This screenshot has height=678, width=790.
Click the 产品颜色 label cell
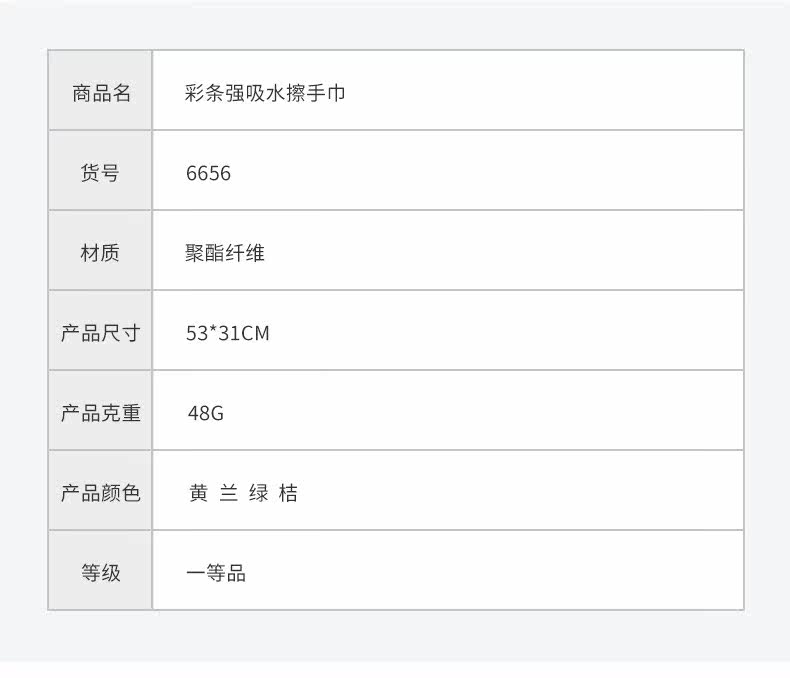[100, 491]
